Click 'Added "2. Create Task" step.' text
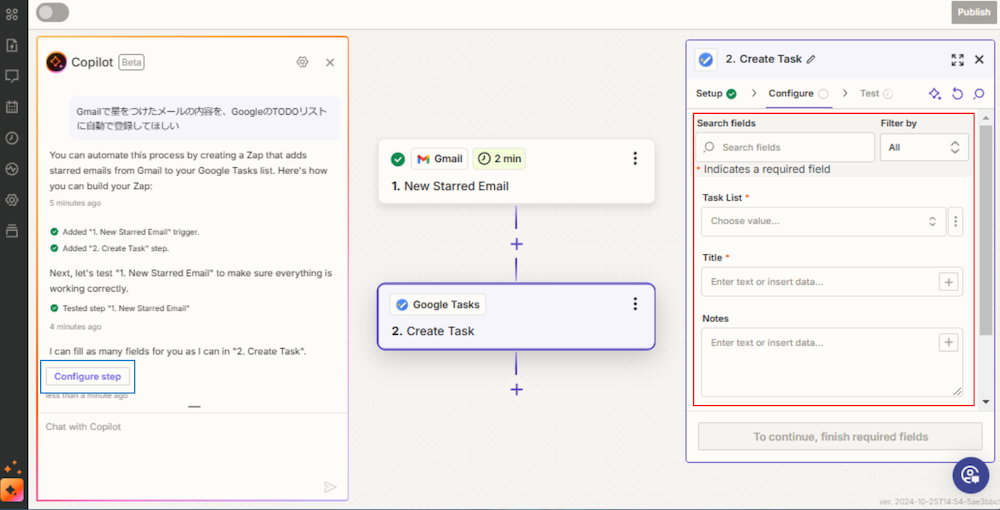 [x=115, y=248]
